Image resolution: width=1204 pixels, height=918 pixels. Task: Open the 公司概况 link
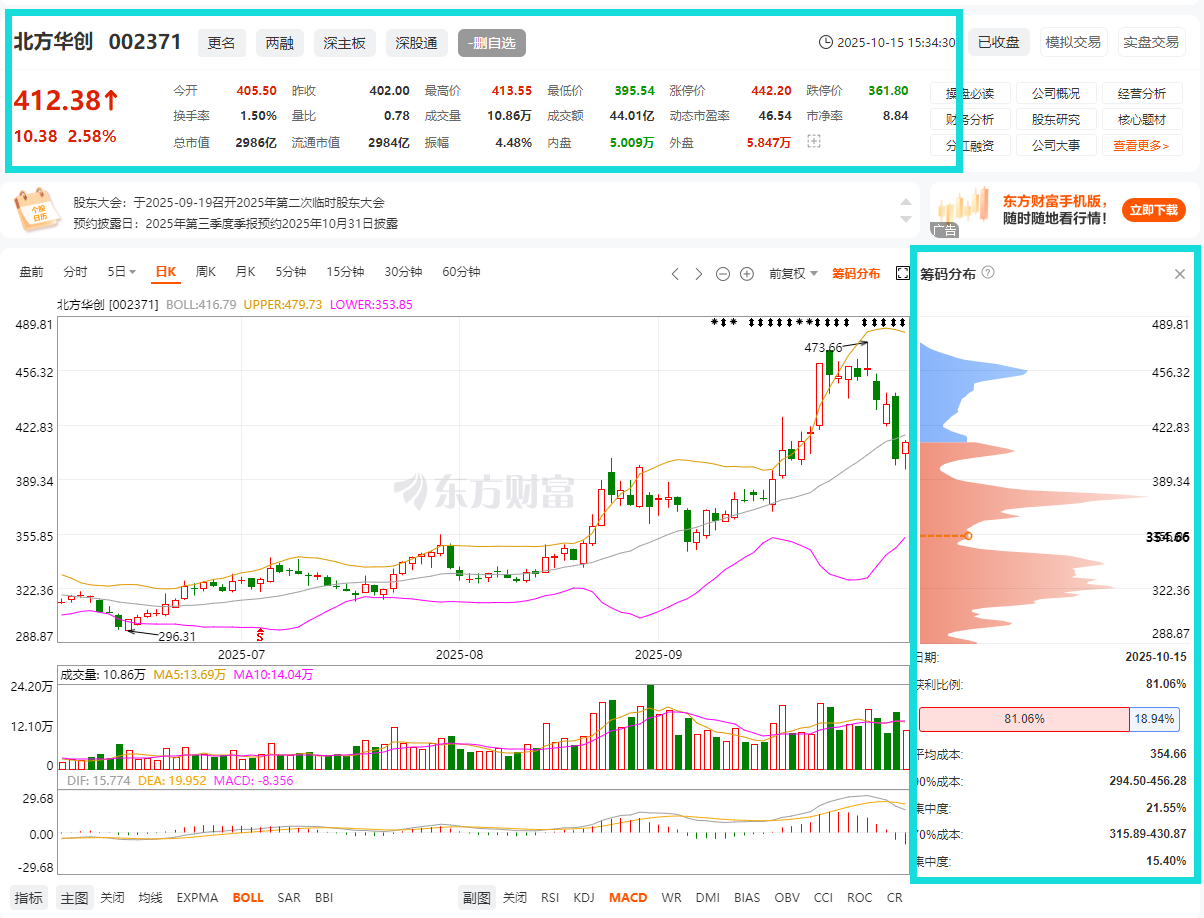pyautogui.click(x=1055, y=94)
